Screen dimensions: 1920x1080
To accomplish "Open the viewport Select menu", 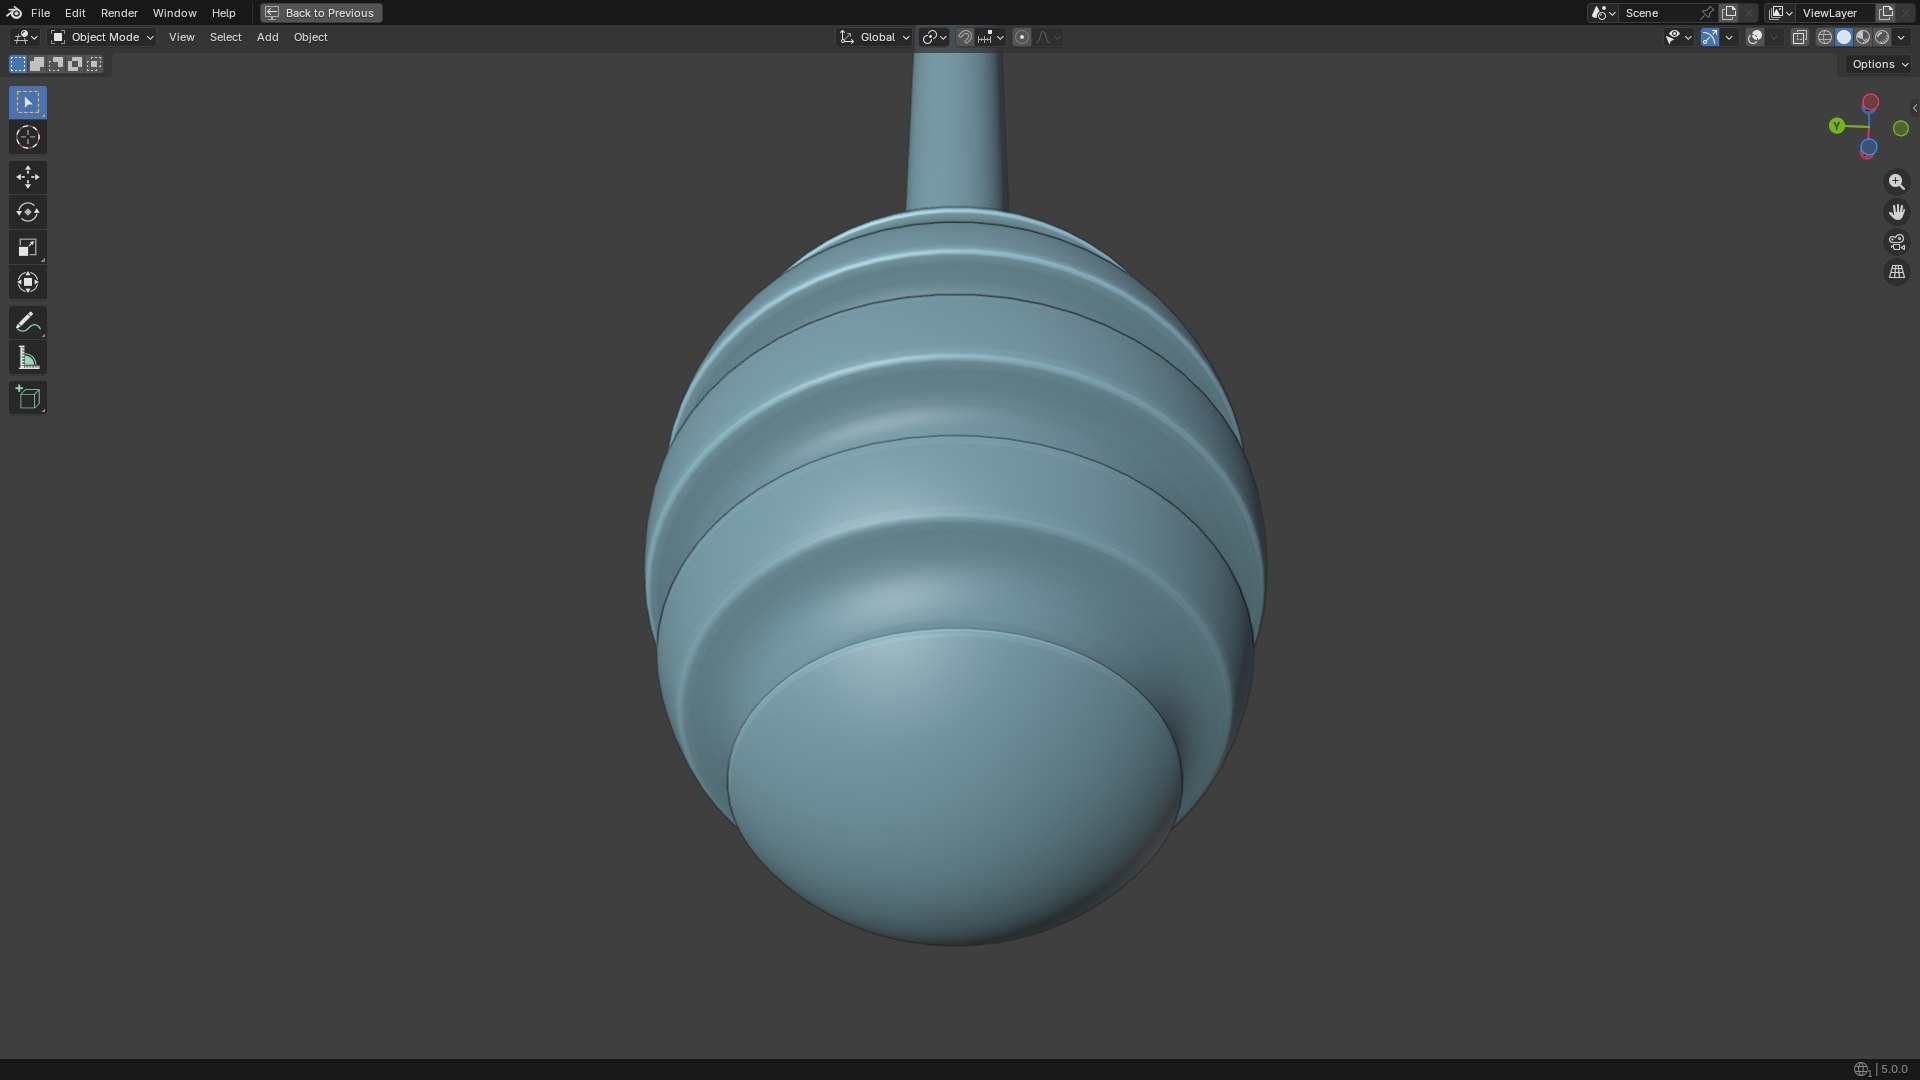I will pyautogui.click(x=225, y=37).
